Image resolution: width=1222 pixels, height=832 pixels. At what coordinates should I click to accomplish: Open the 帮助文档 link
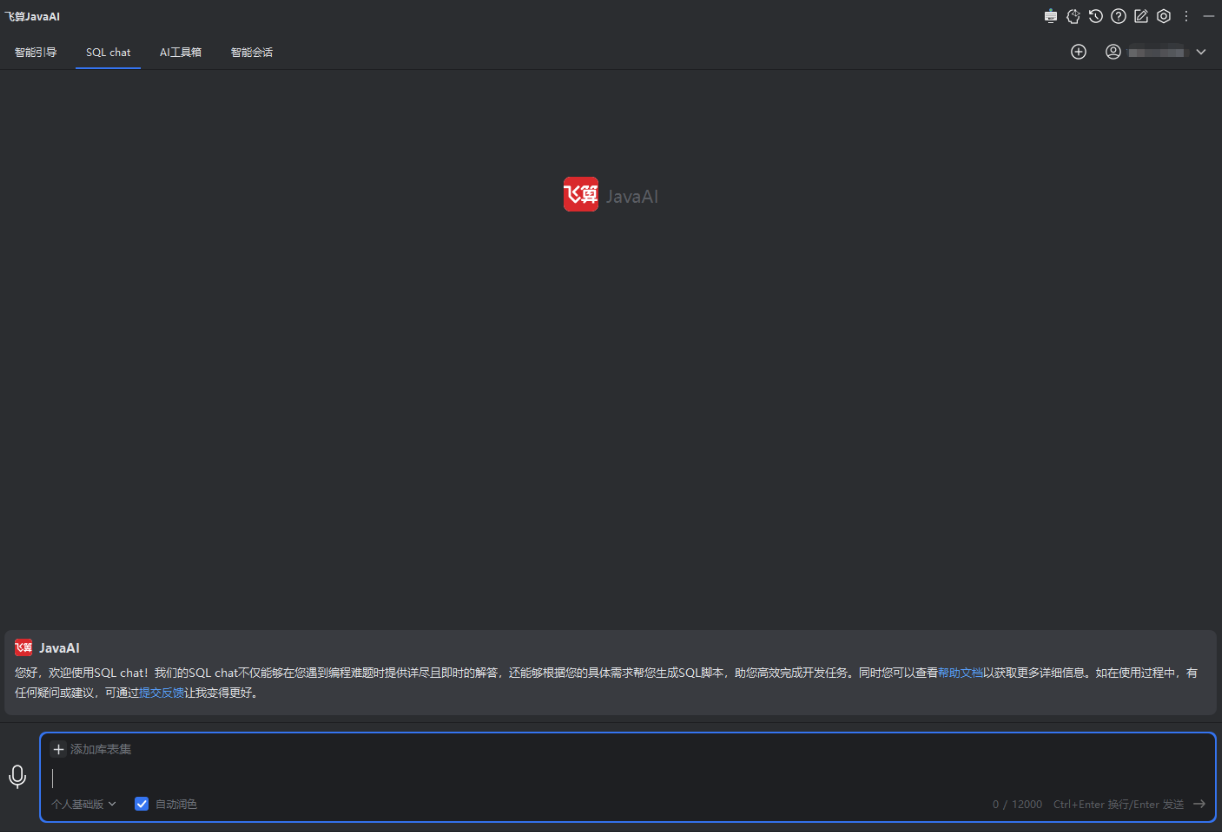click(x=960, y=673)
